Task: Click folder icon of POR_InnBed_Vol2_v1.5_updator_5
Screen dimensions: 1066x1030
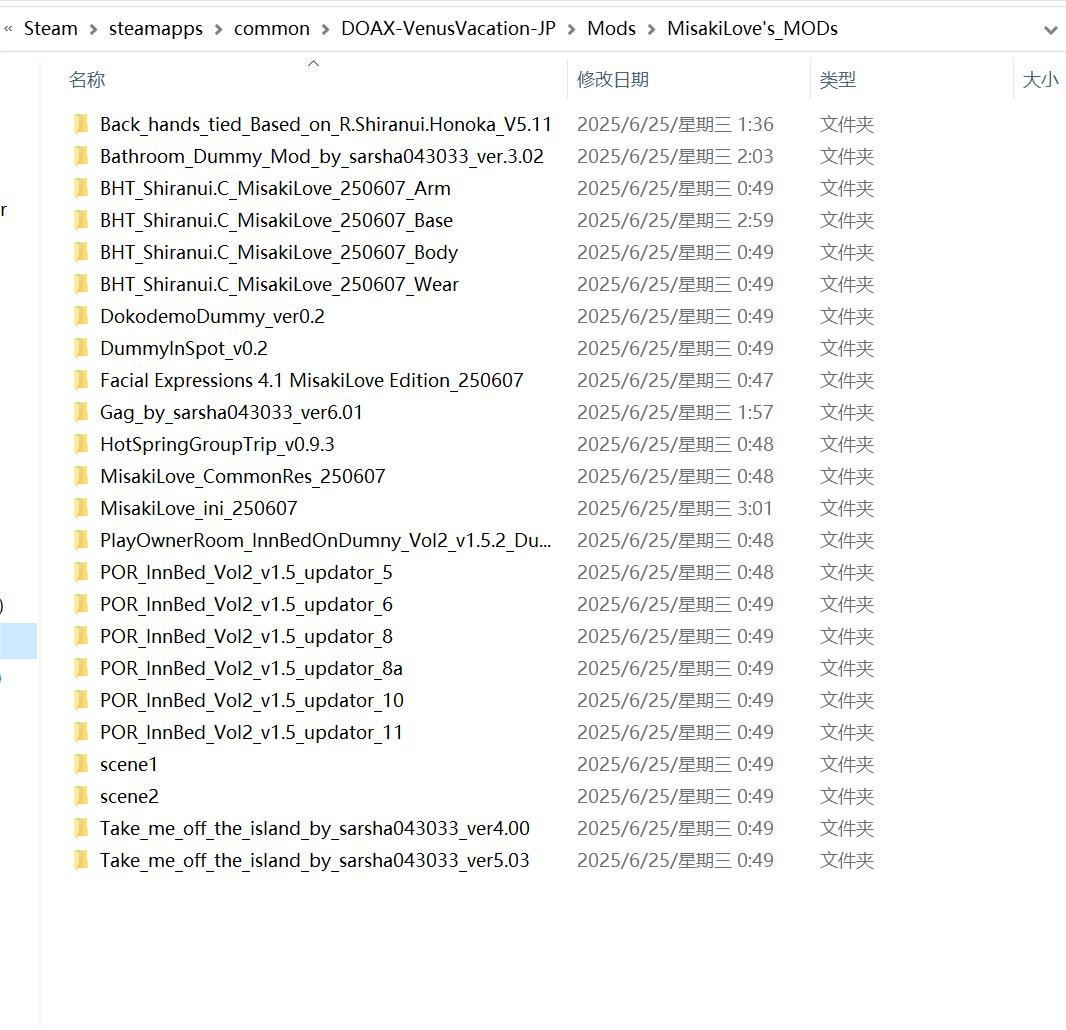Action: 81,572
